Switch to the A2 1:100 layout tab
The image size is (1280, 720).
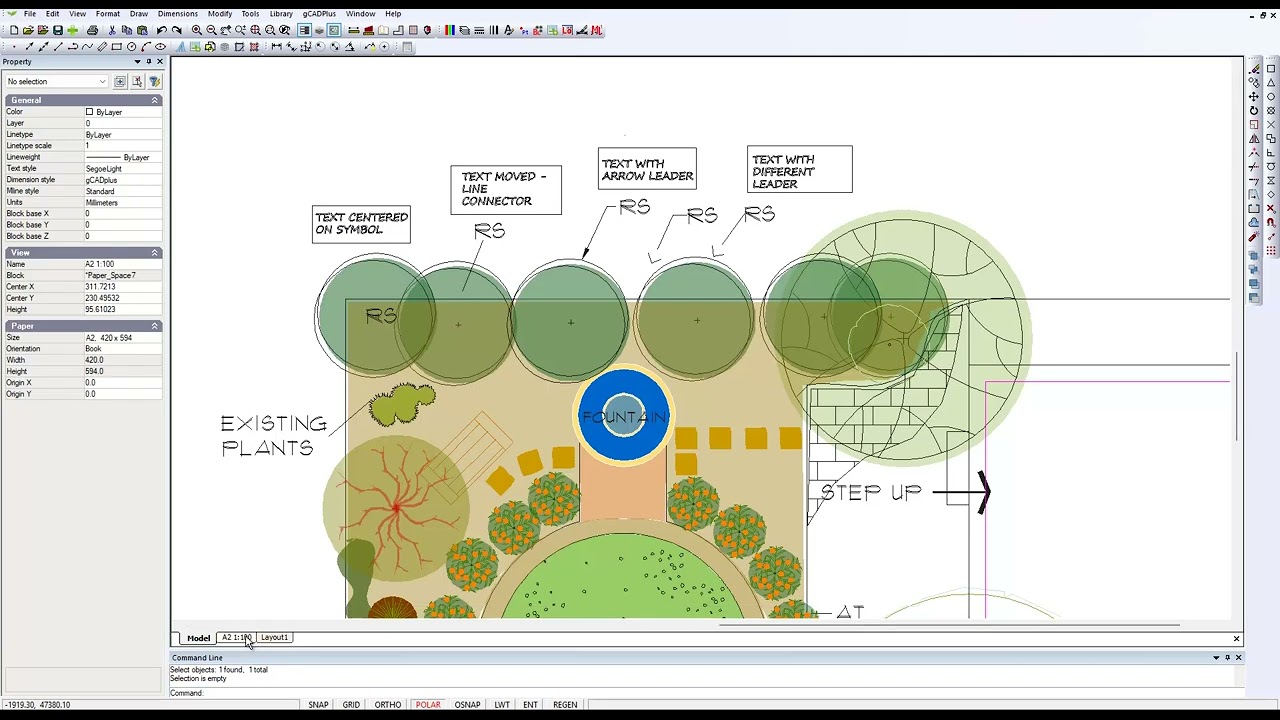(x=237, y=638)
